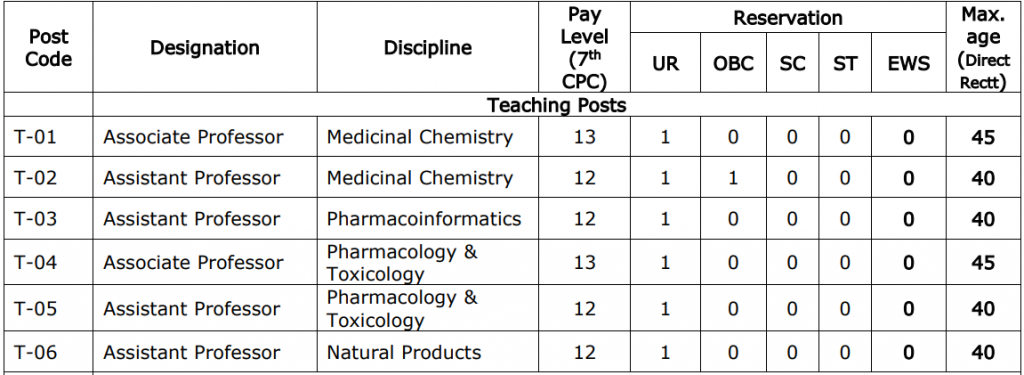The height and width of the screenshot is (375, 1024).
Task: Click the Post Code column header
Action: click(x=48, y=48)
